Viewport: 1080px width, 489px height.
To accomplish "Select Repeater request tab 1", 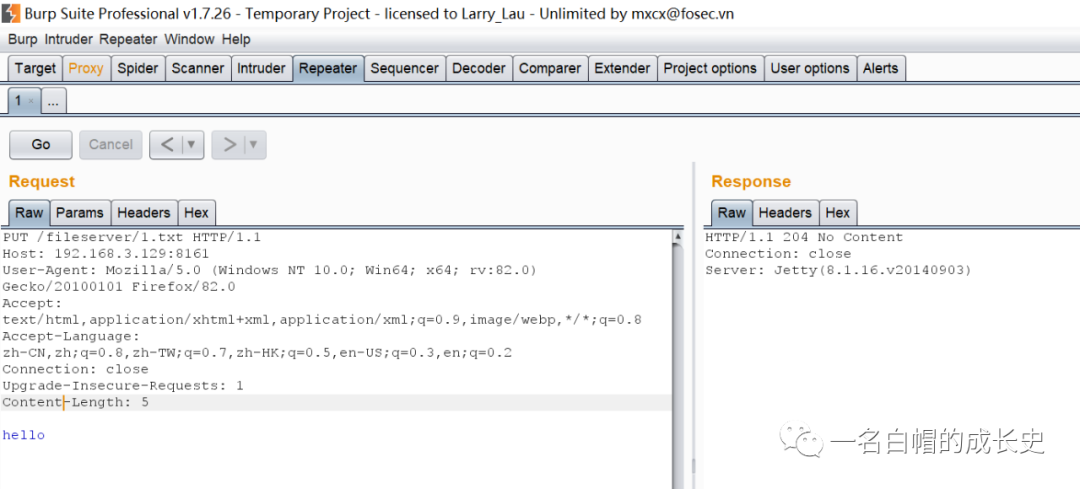I will [x=19, y=101].
